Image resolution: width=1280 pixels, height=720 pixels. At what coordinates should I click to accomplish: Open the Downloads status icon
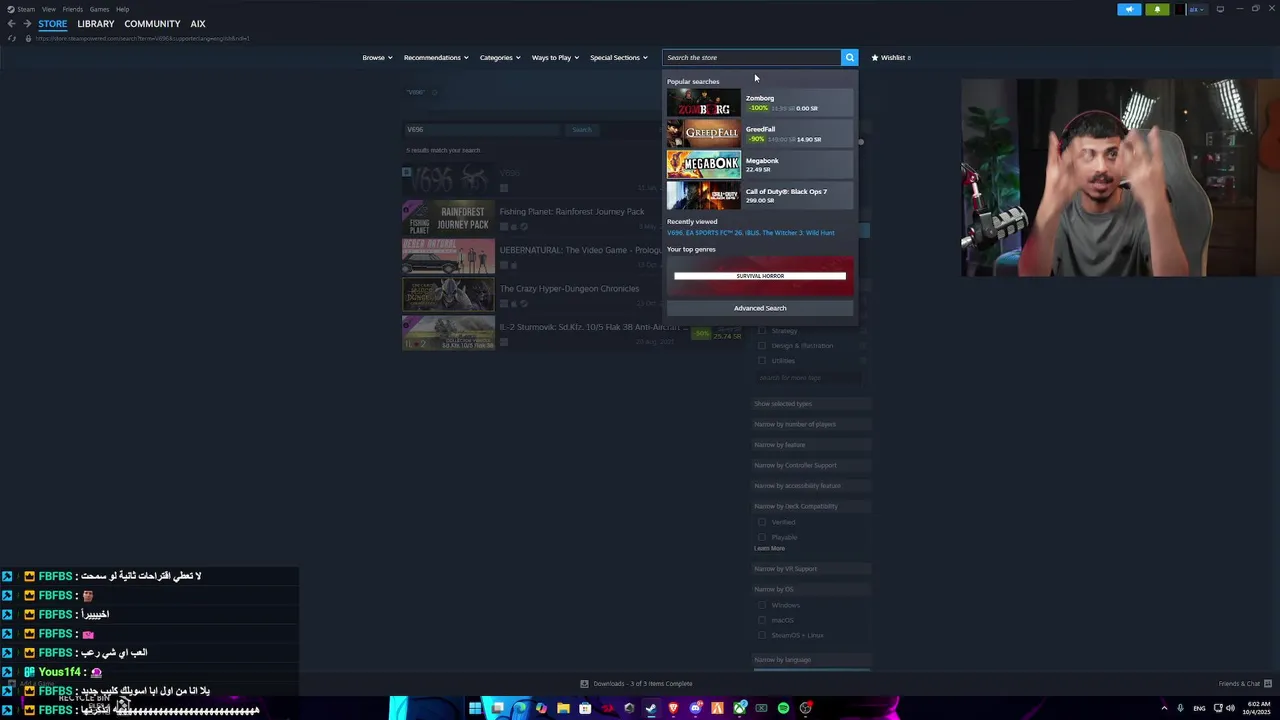point(584,684)
